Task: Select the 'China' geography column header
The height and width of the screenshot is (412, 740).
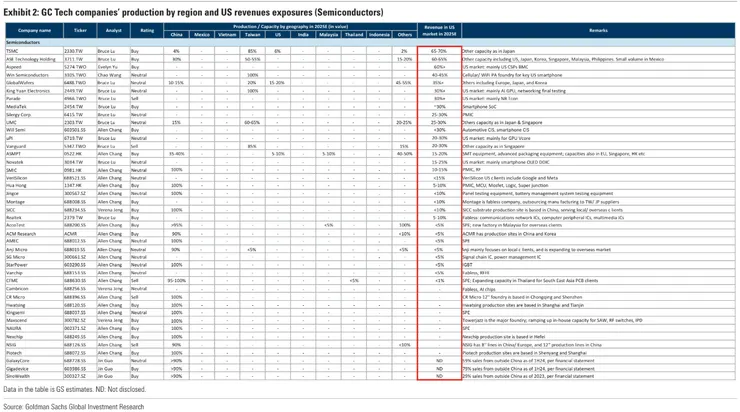Action: click(x=177, y=34)
